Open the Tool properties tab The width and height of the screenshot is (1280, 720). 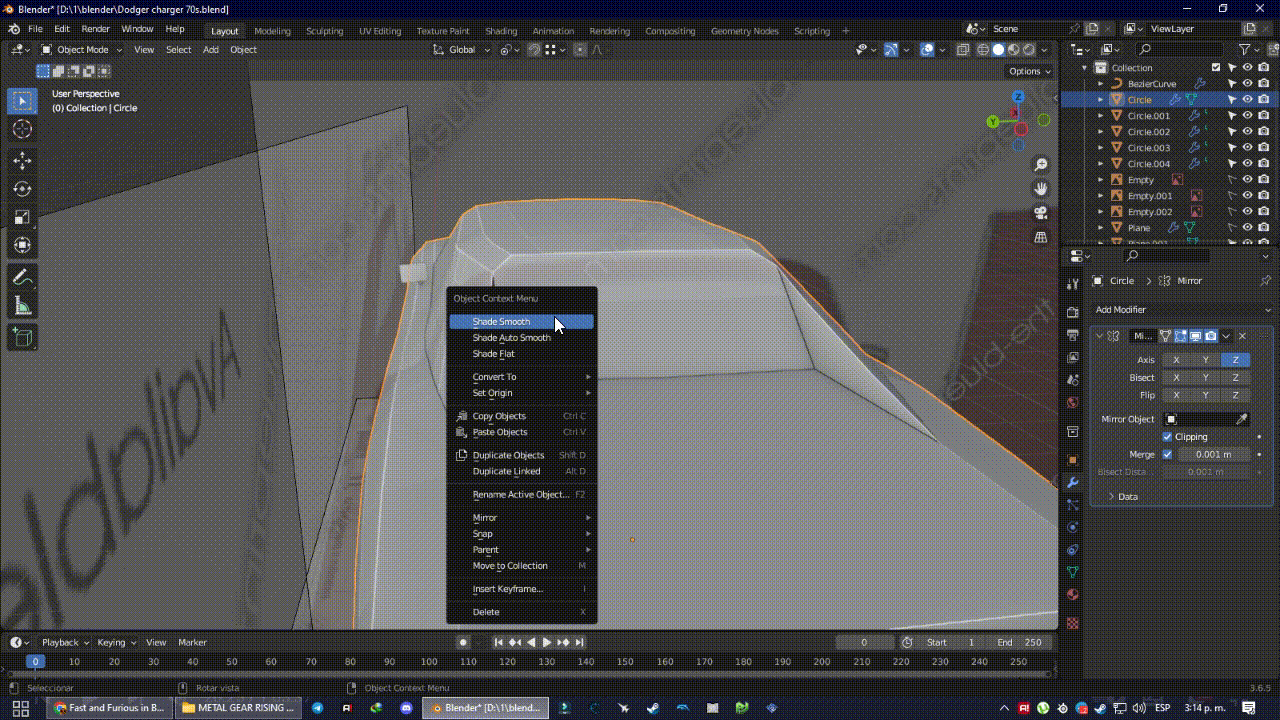1073,284
